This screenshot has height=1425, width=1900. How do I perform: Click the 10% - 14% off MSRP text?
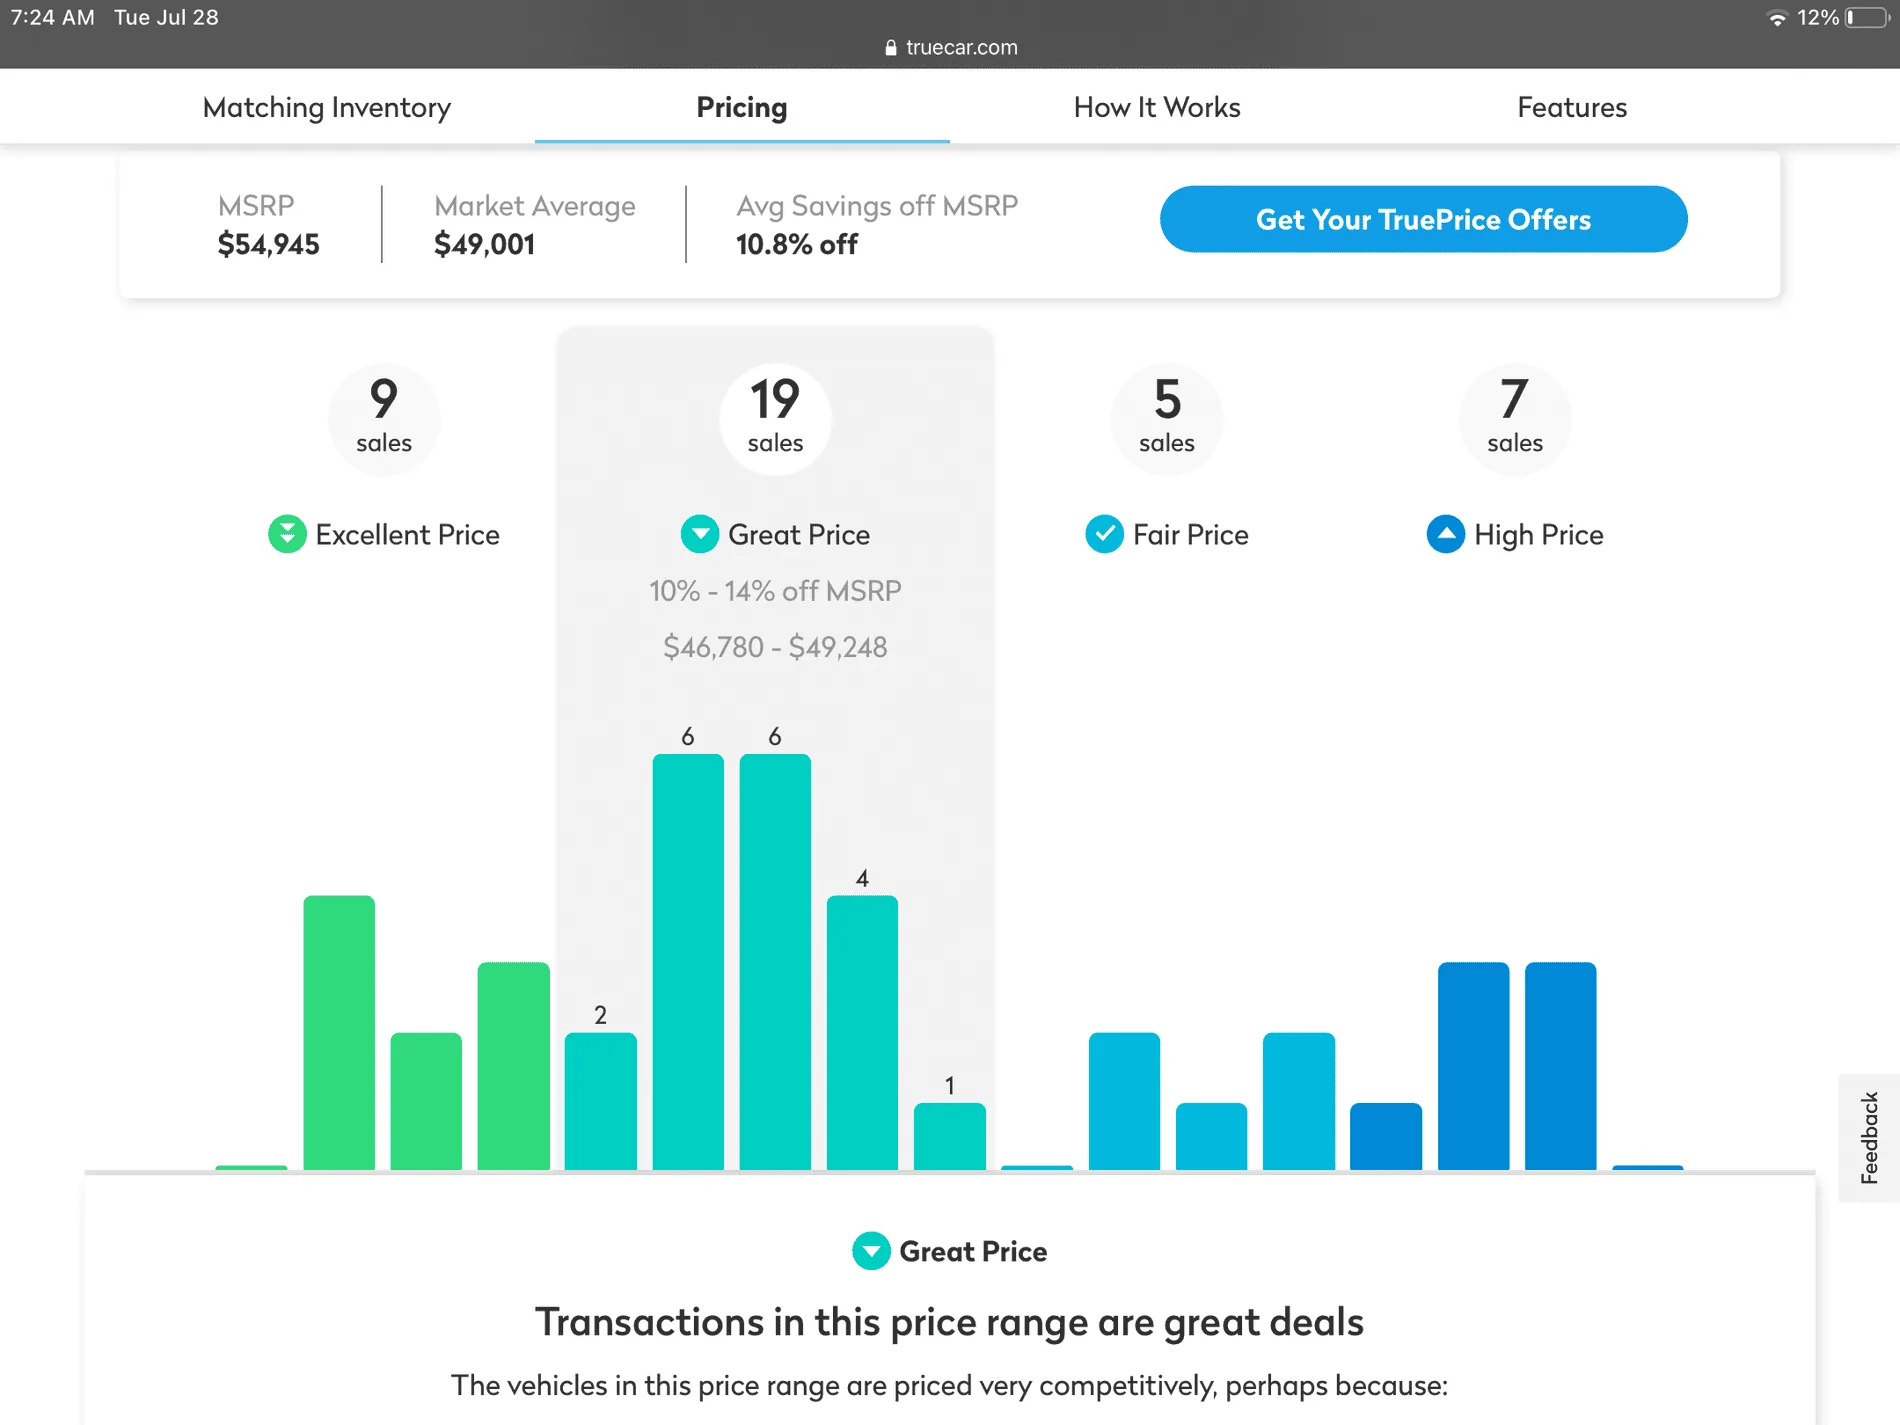coord(775,591)
